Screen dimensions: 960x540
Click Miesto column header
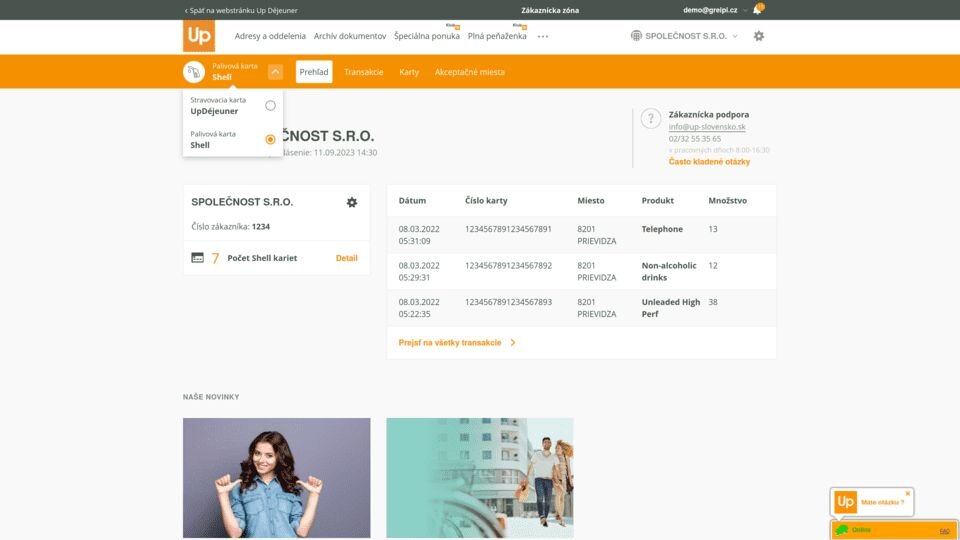591,201
